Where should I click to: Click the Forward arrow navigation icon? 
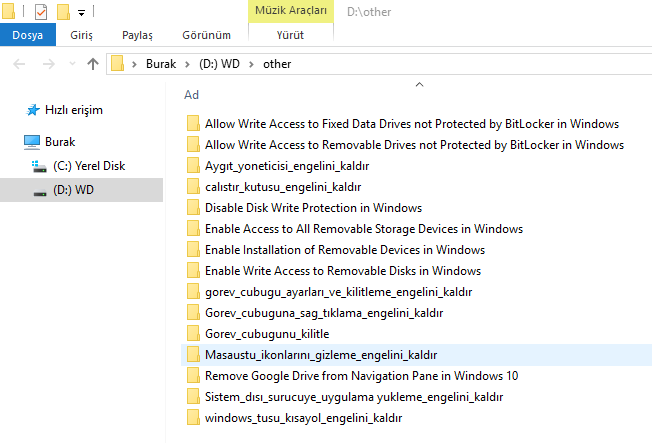[x=49, y=64]
